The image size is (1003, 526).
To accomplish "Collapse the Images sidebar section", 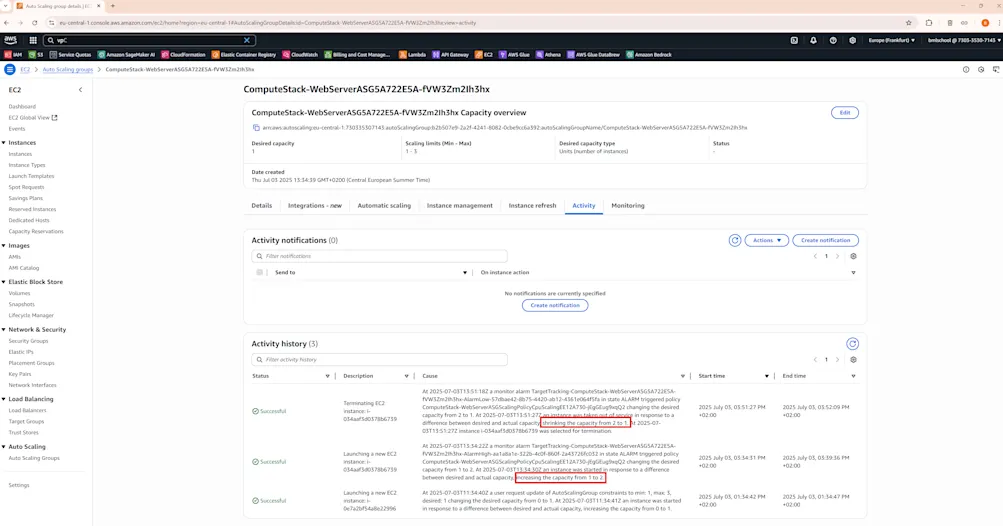I will pos(4,246).
